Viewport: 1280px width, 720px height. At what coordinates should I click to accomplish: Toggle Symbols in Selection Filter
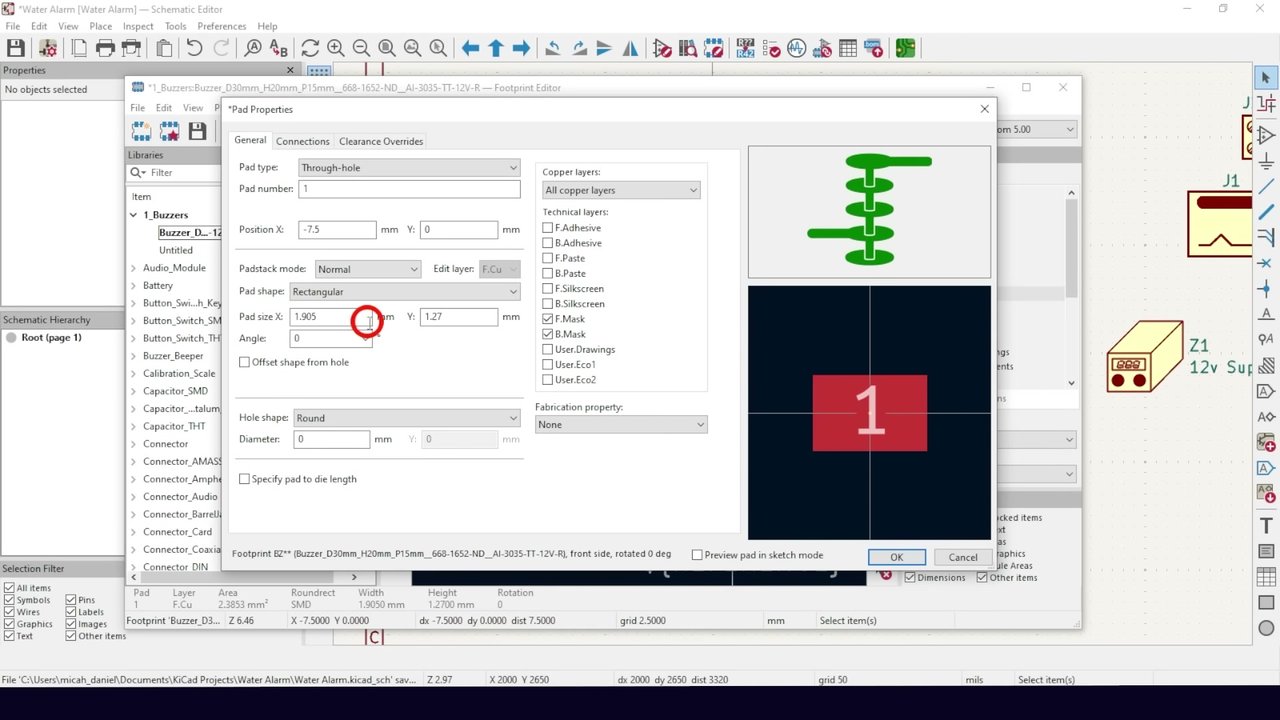(x=9, y=600)
